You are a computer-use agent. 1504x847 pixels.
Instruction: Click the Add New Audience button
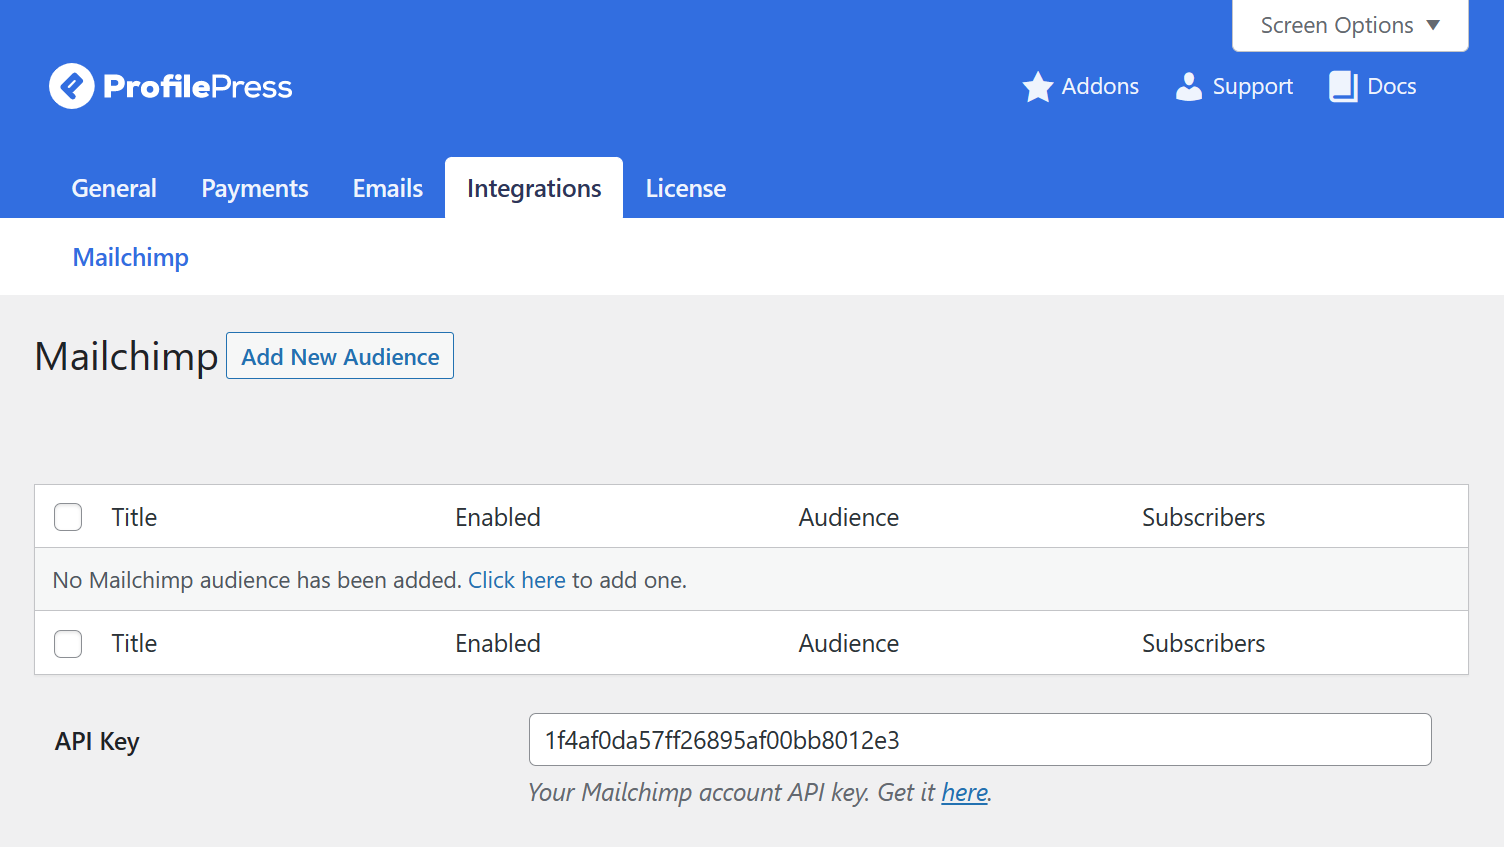[x=340, y=356]
